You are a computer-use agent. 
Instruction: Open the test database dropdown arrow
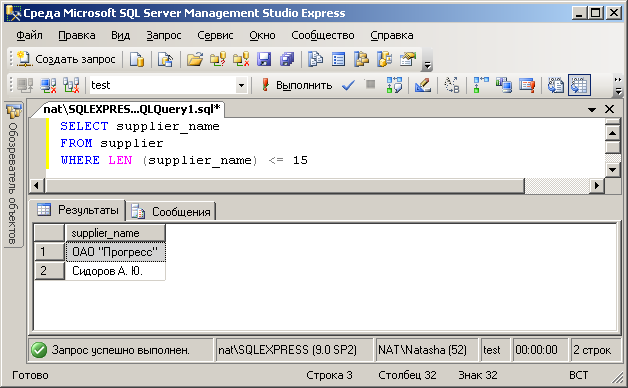(241, 85)
